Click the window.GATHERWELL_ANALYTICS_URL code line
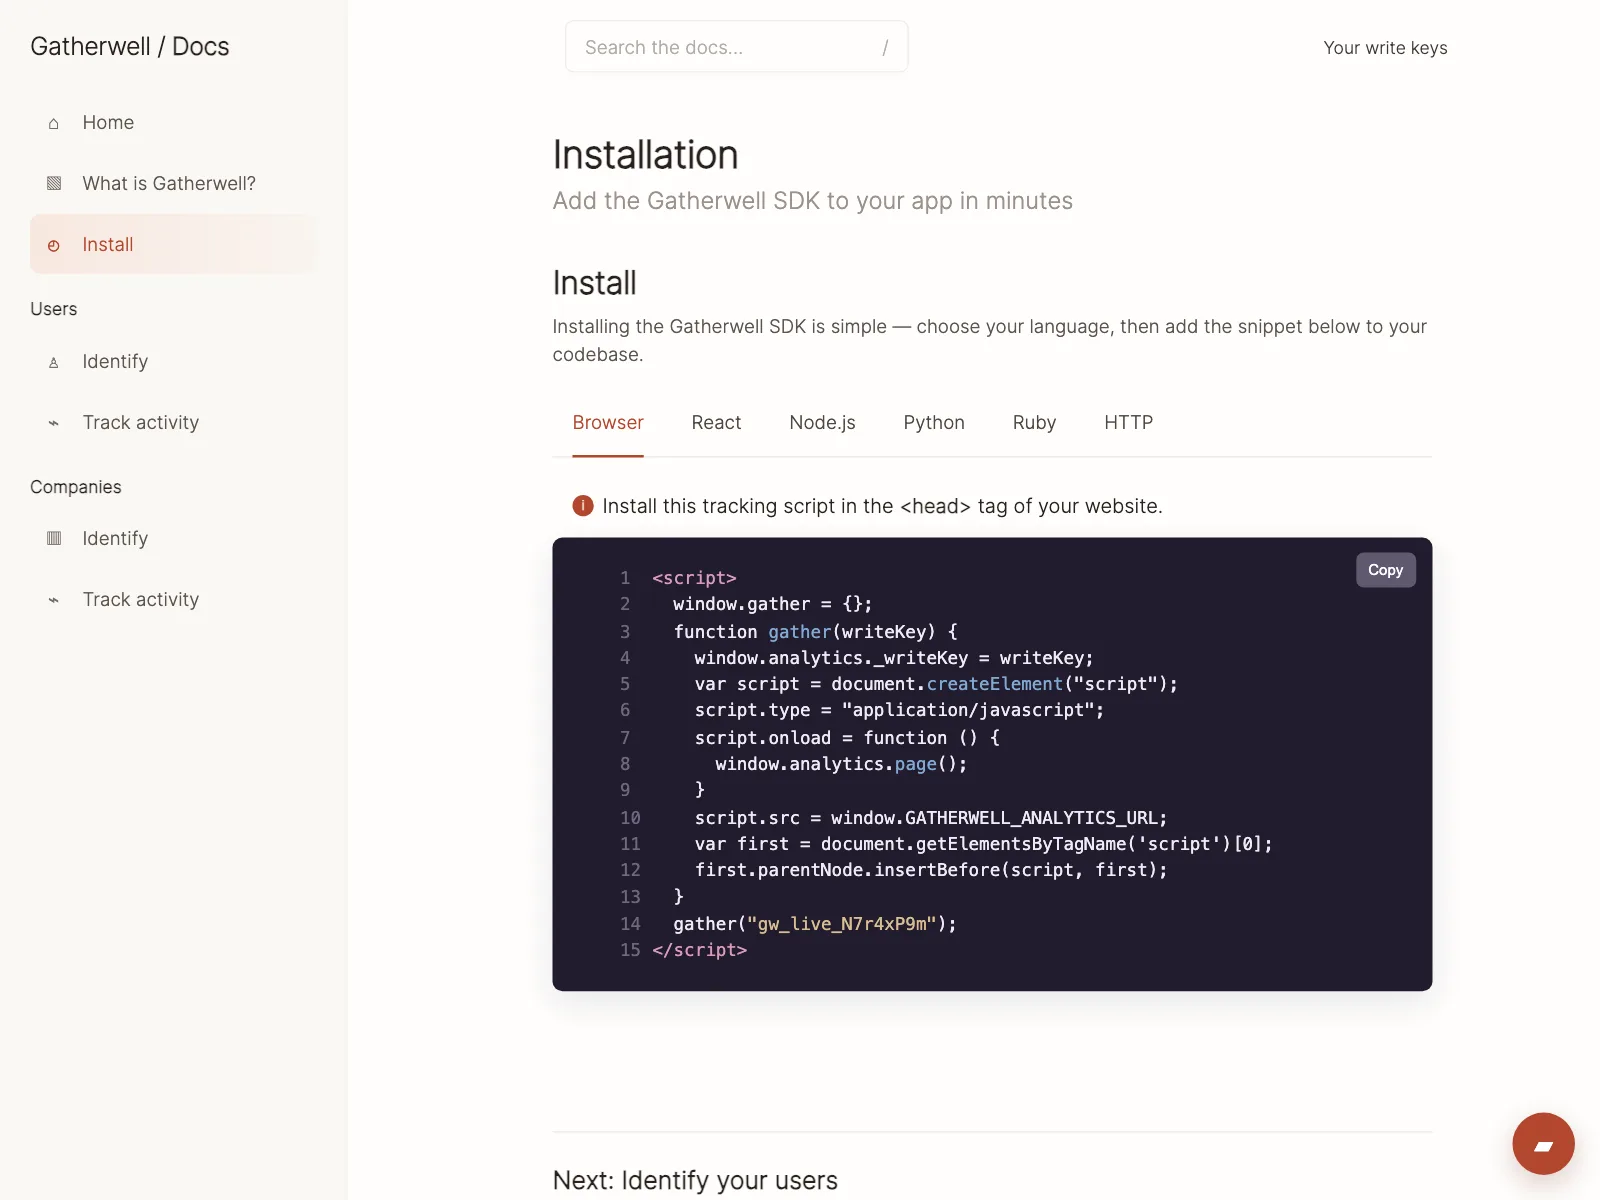 click(931, 818)
